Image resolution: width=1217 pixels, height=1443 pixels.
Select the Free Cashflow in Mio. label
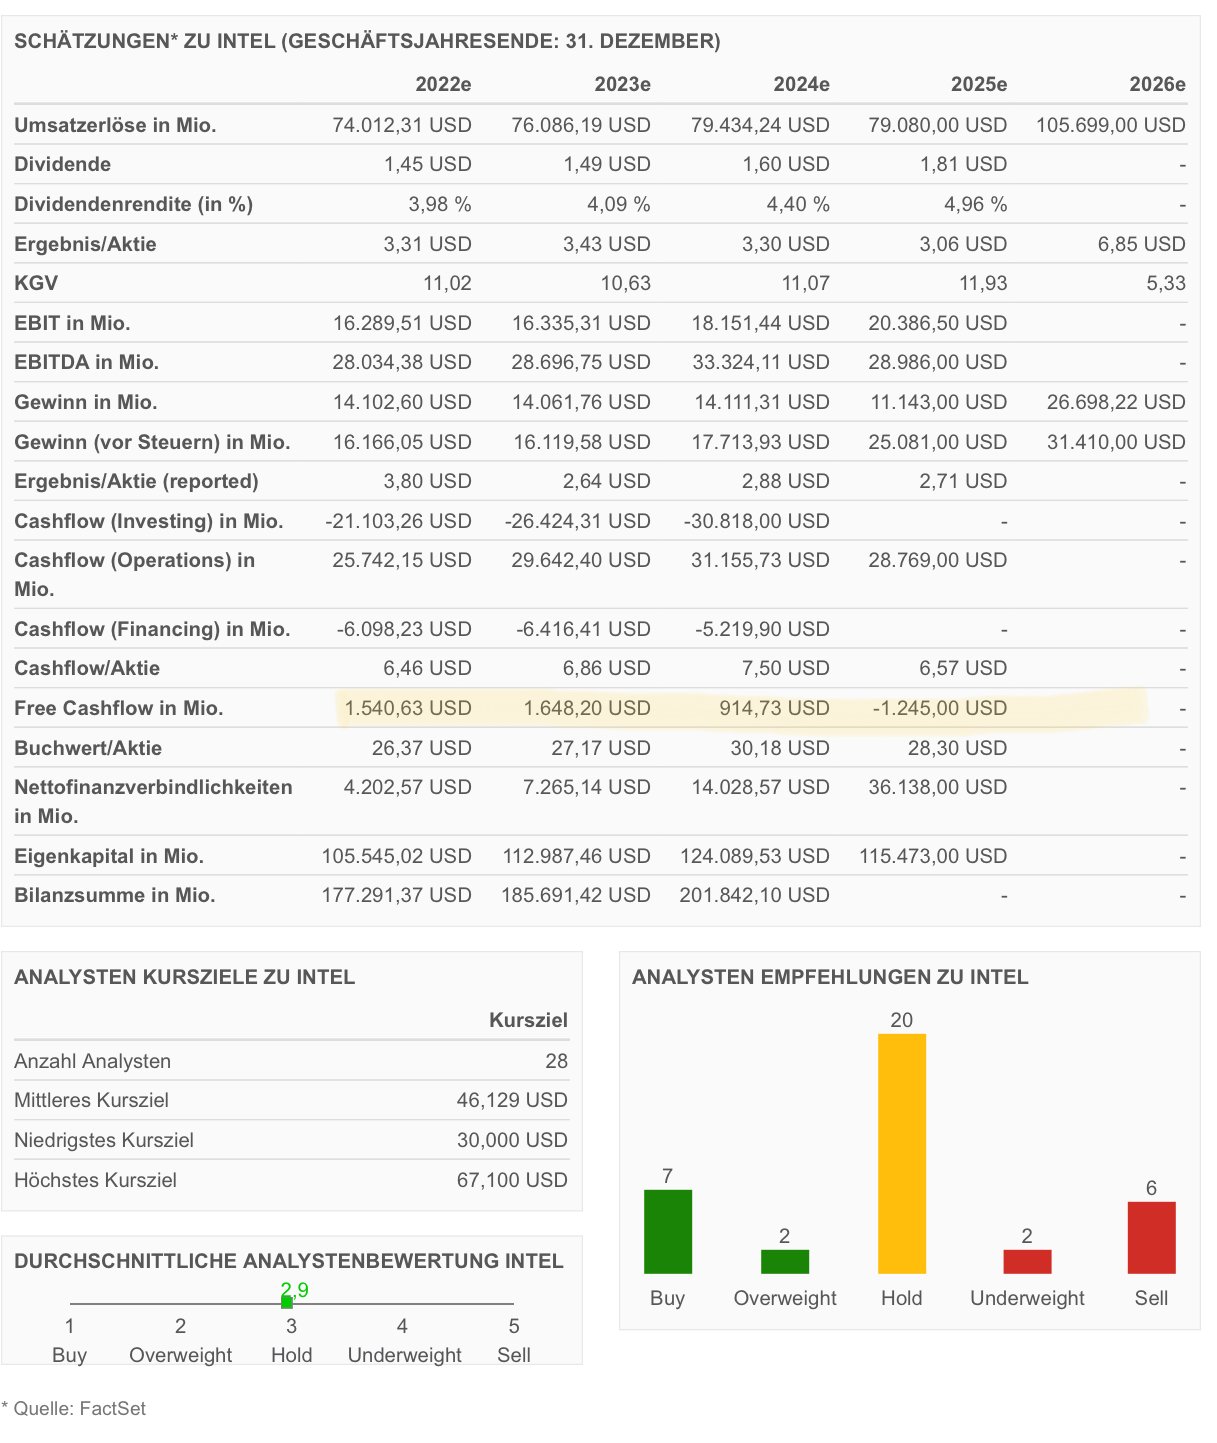pyautogui.click(x=119, y=708)
